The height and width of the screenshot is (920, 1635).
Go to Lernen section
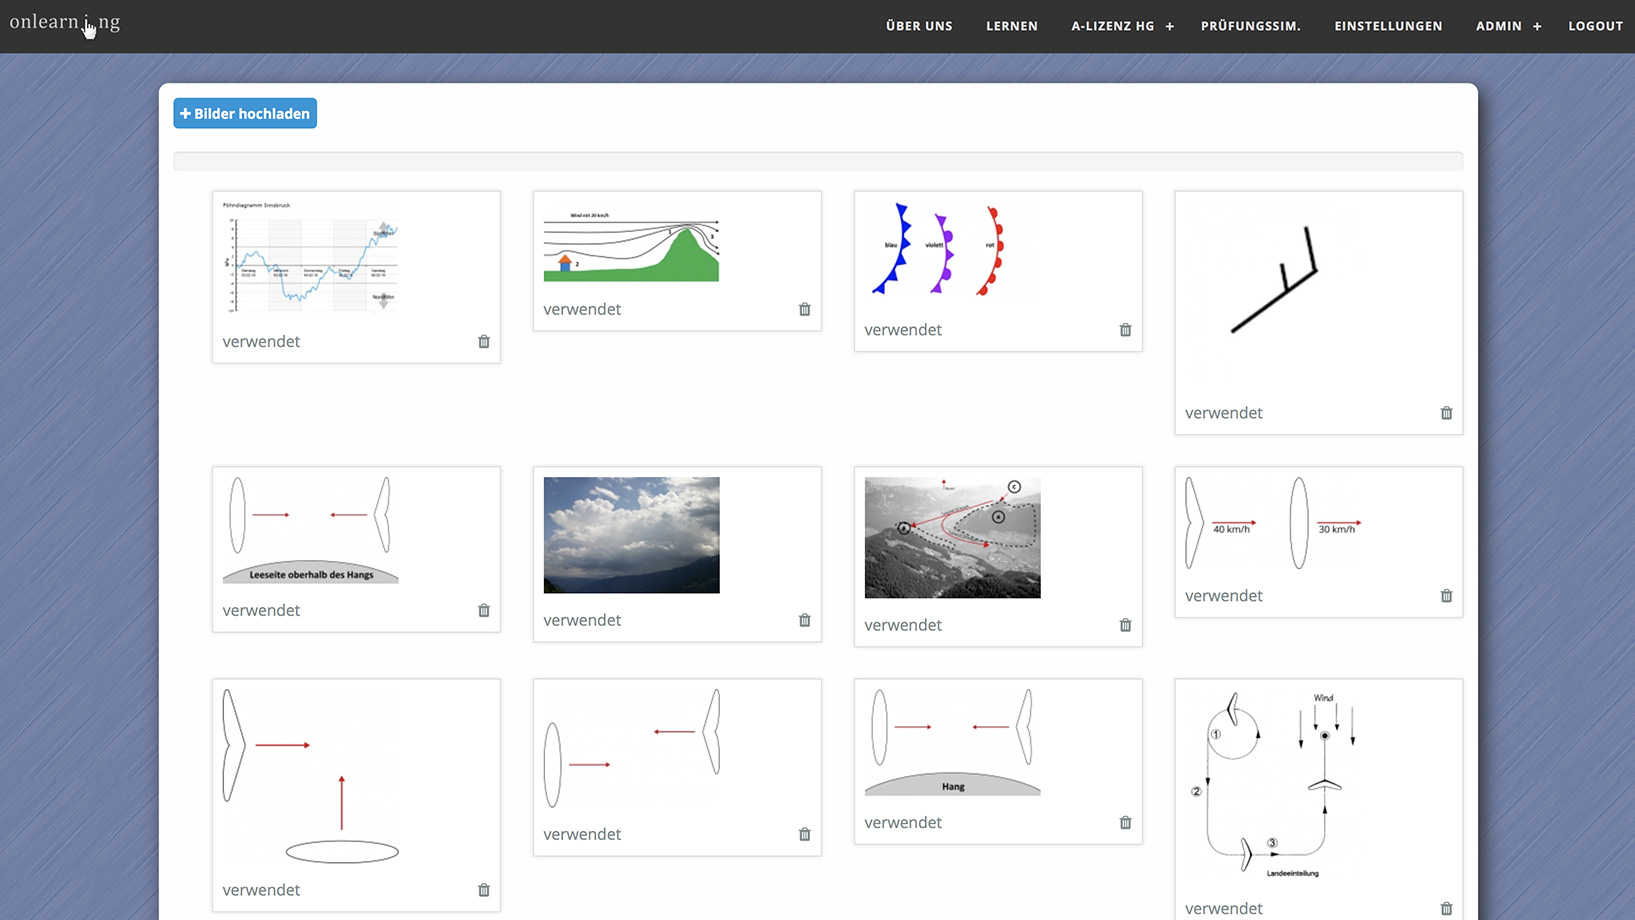click(1011, 26)
